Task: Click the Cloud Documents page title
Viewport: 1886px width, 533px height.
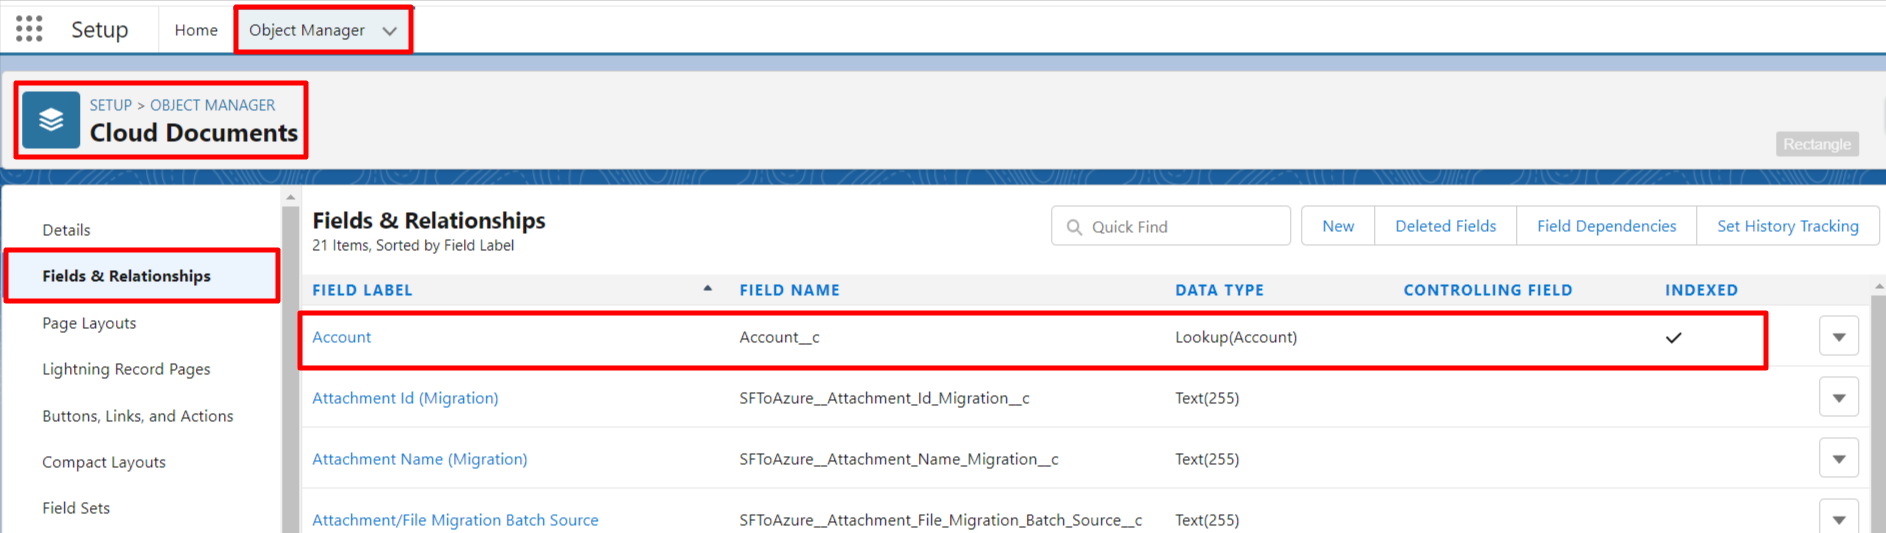Action: point(194,132)
